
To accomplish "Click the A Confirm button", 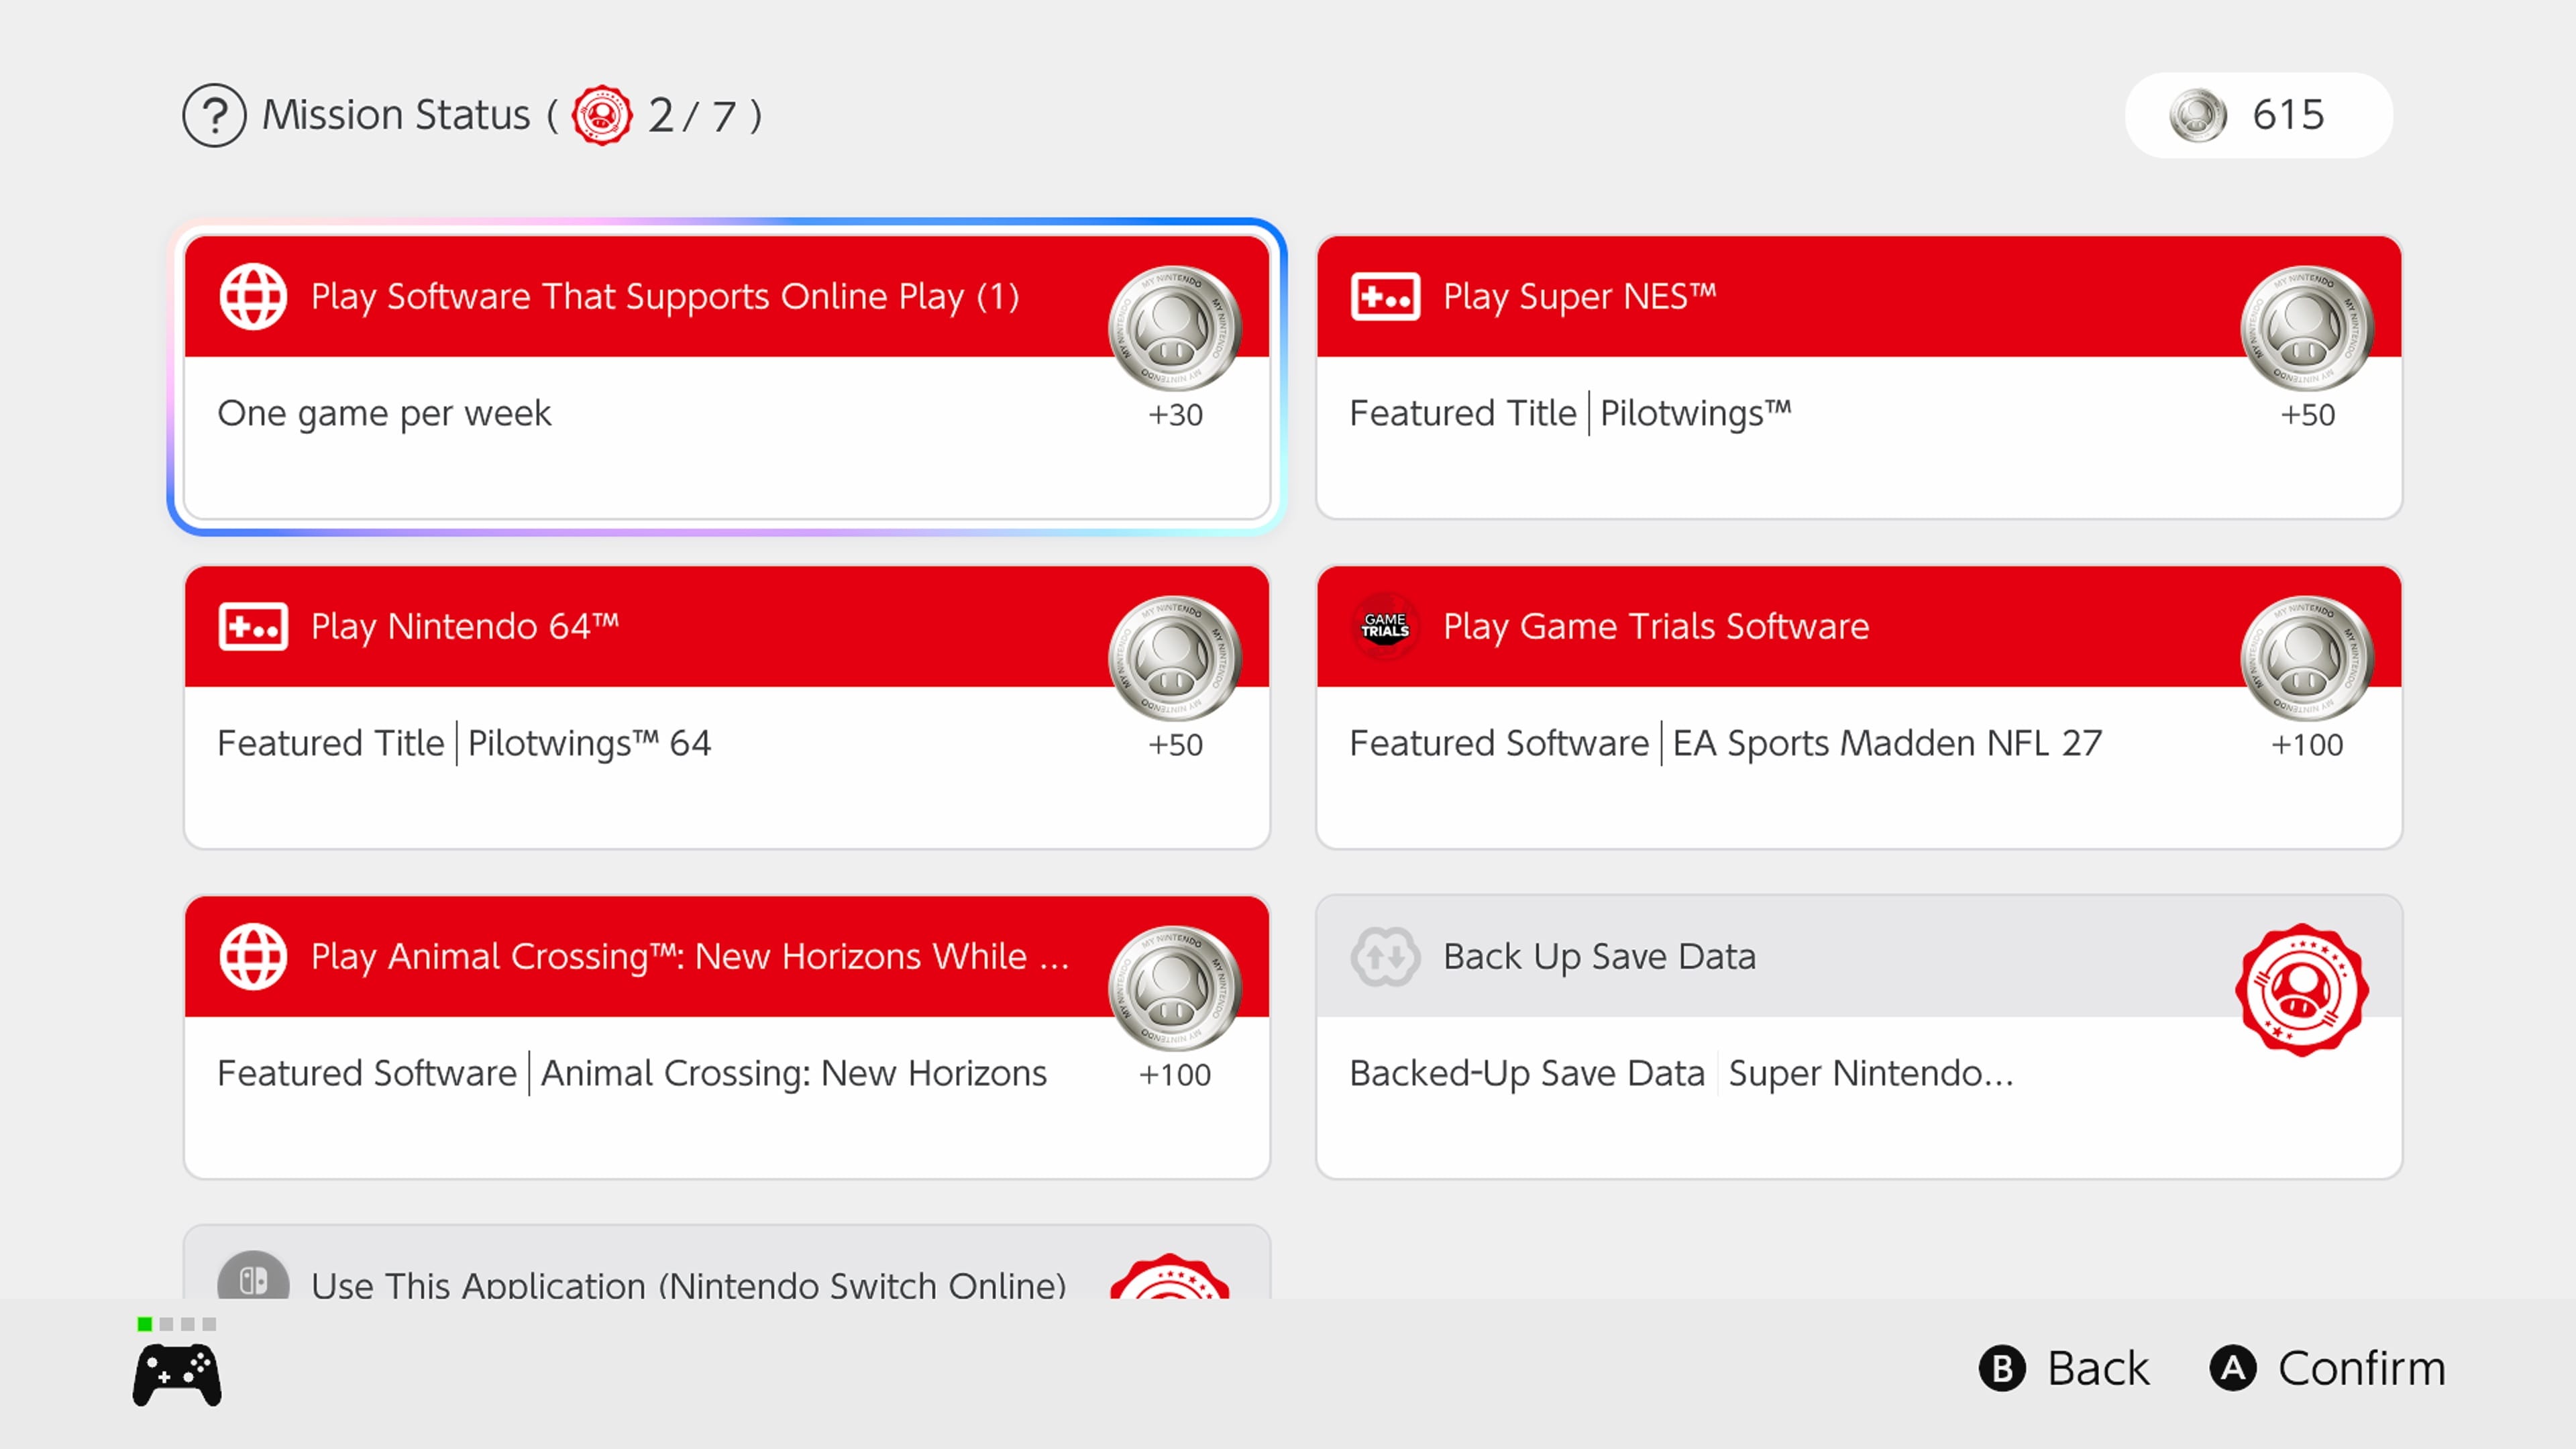I will coord(2328,1368).
